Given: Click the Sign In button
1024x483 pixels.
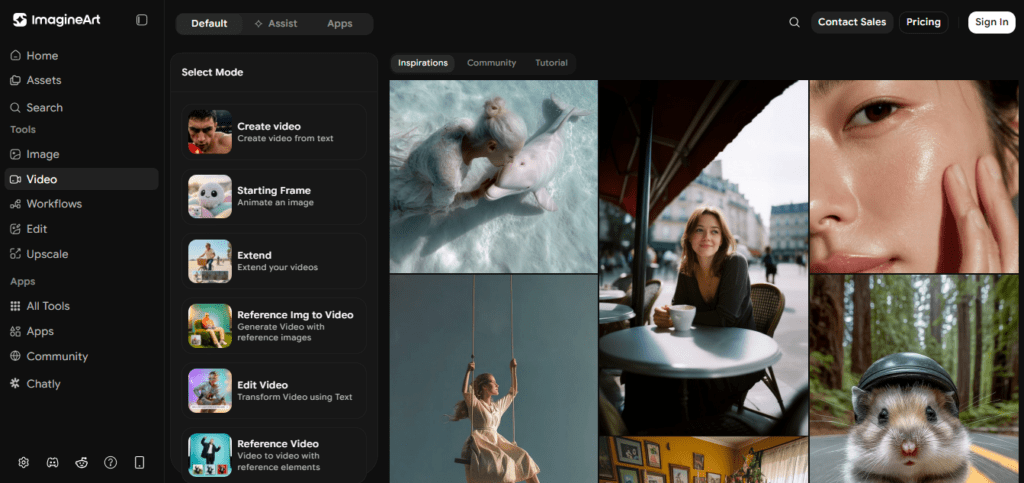Looking at the screenshot, I should click(991, 22).
